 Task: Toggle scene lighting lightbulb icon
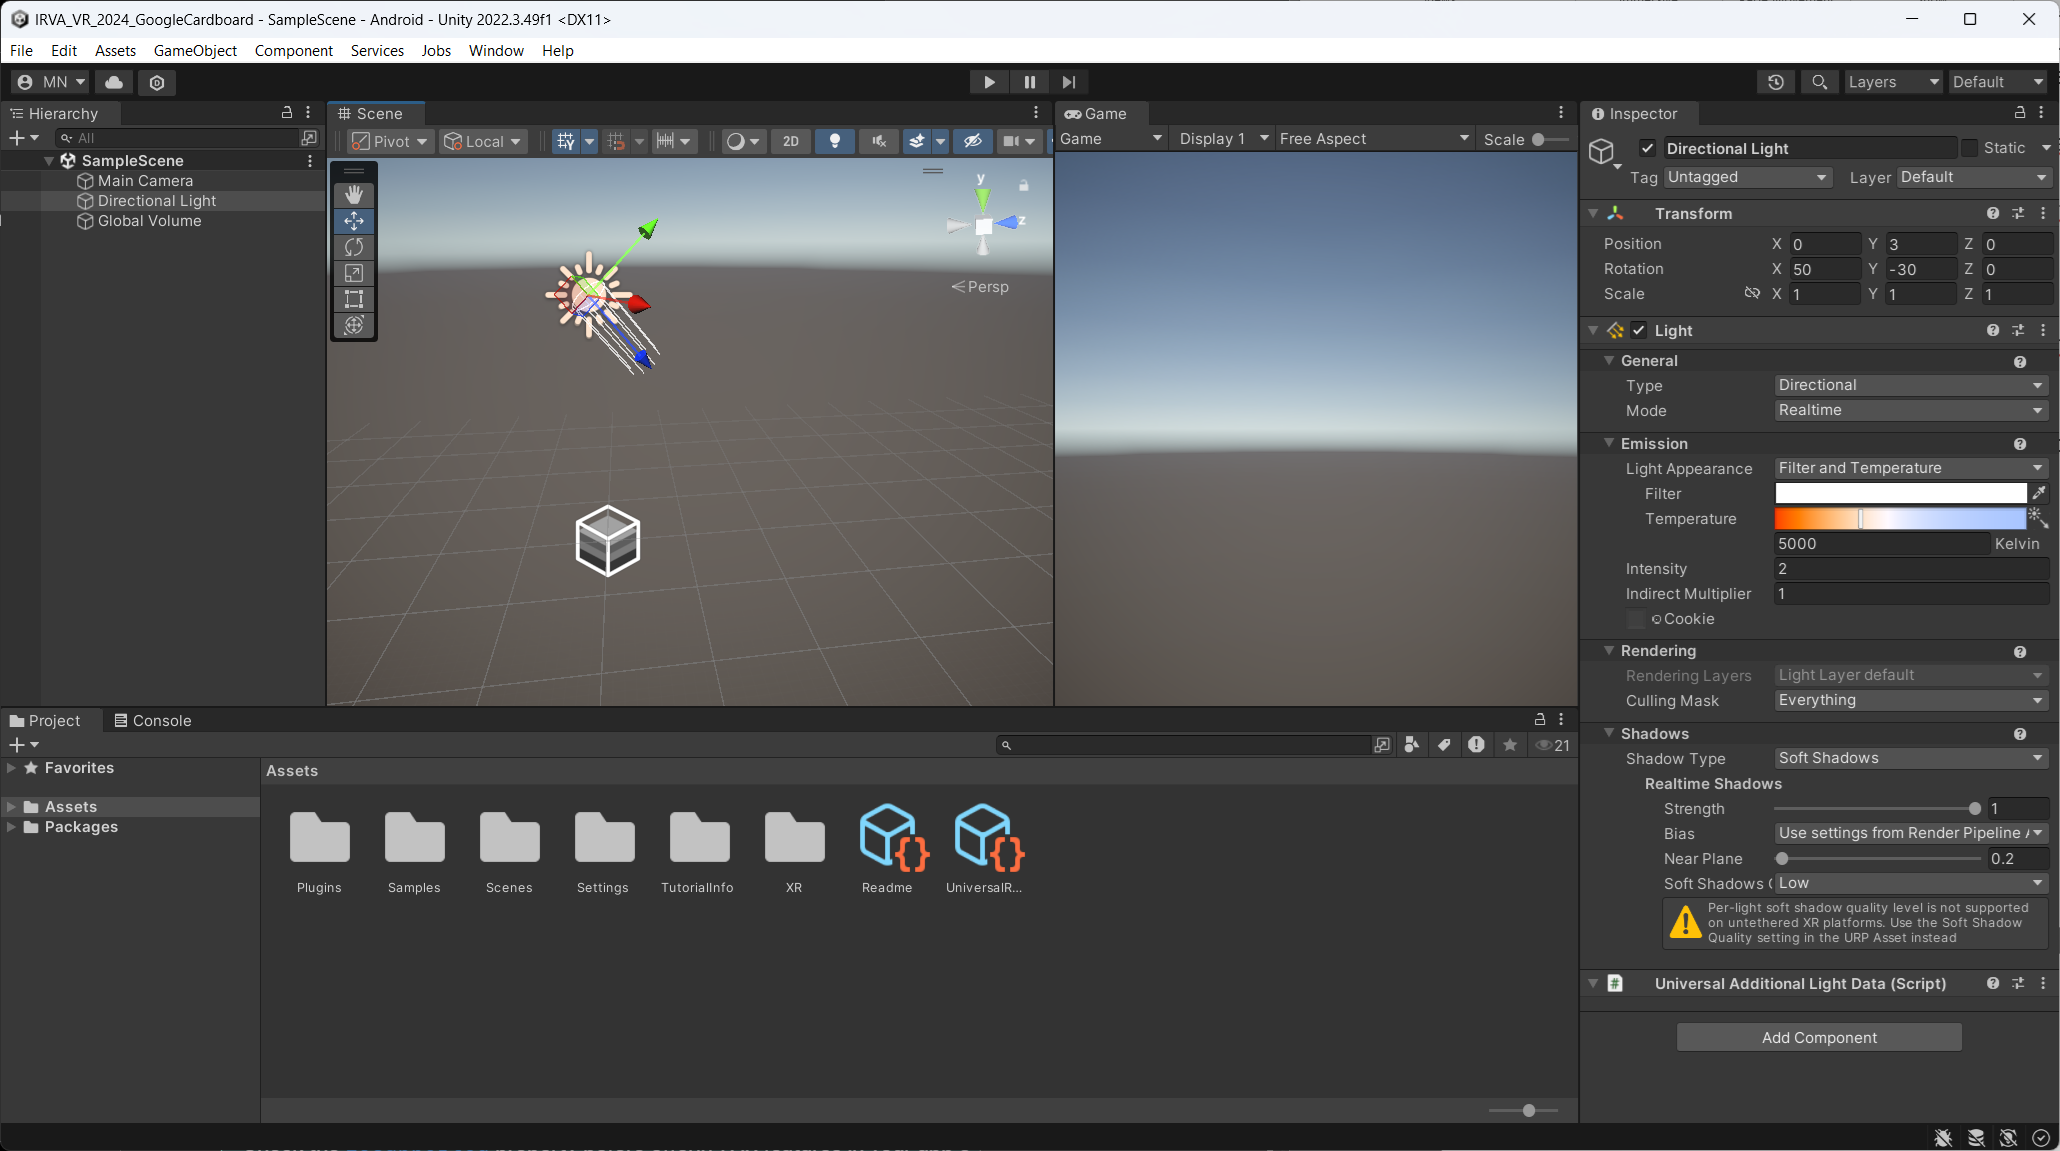tap(834, 141)
